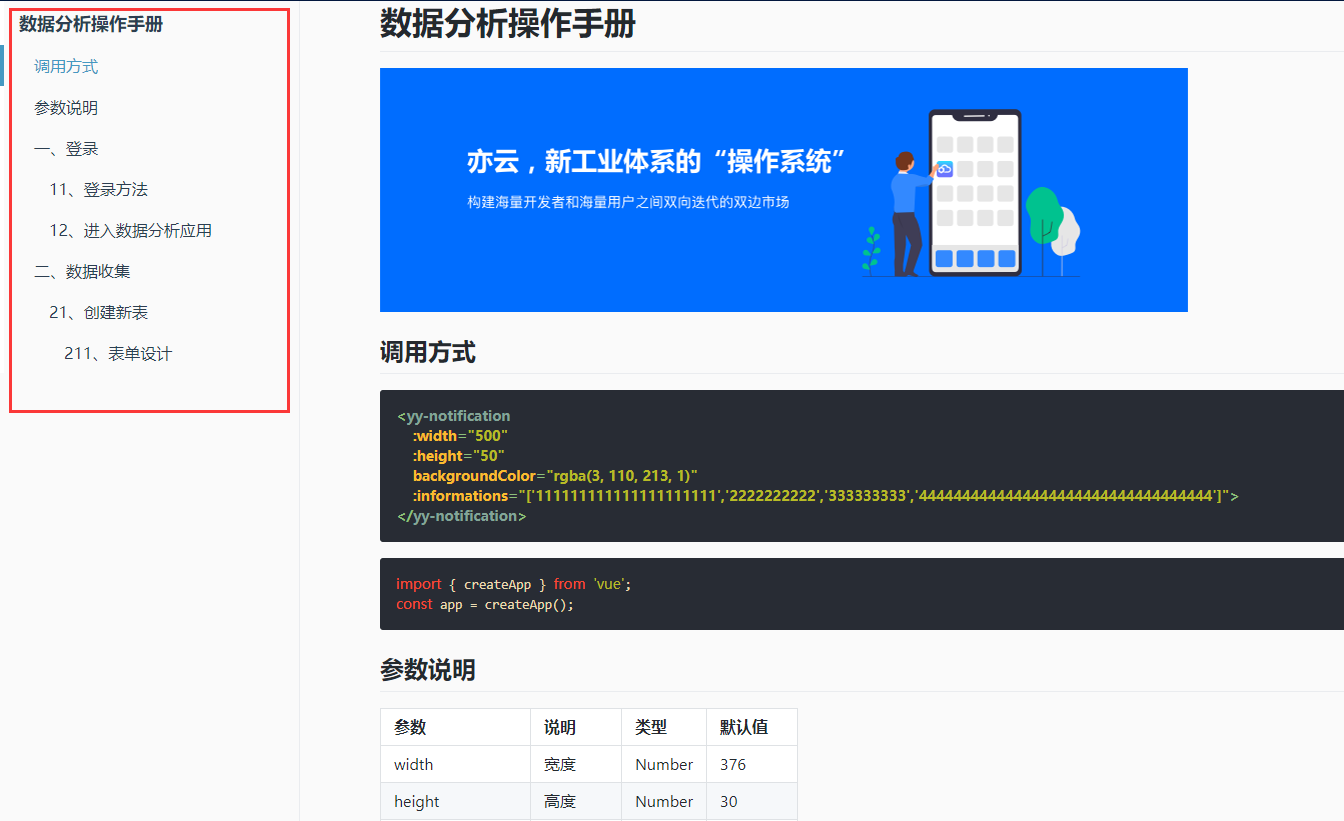
Task: Click the 30 default value cell
Action: (x=752, y=801)
